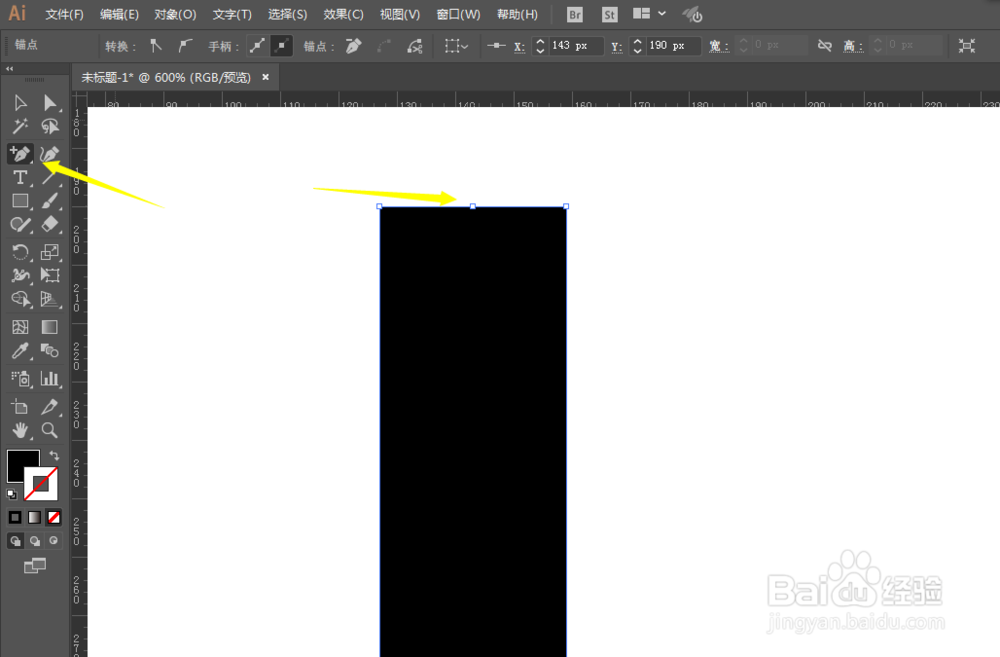Select the Column Graph tool
The width and height of the screenshot is (1000, 657).
(x=50, y=379)
